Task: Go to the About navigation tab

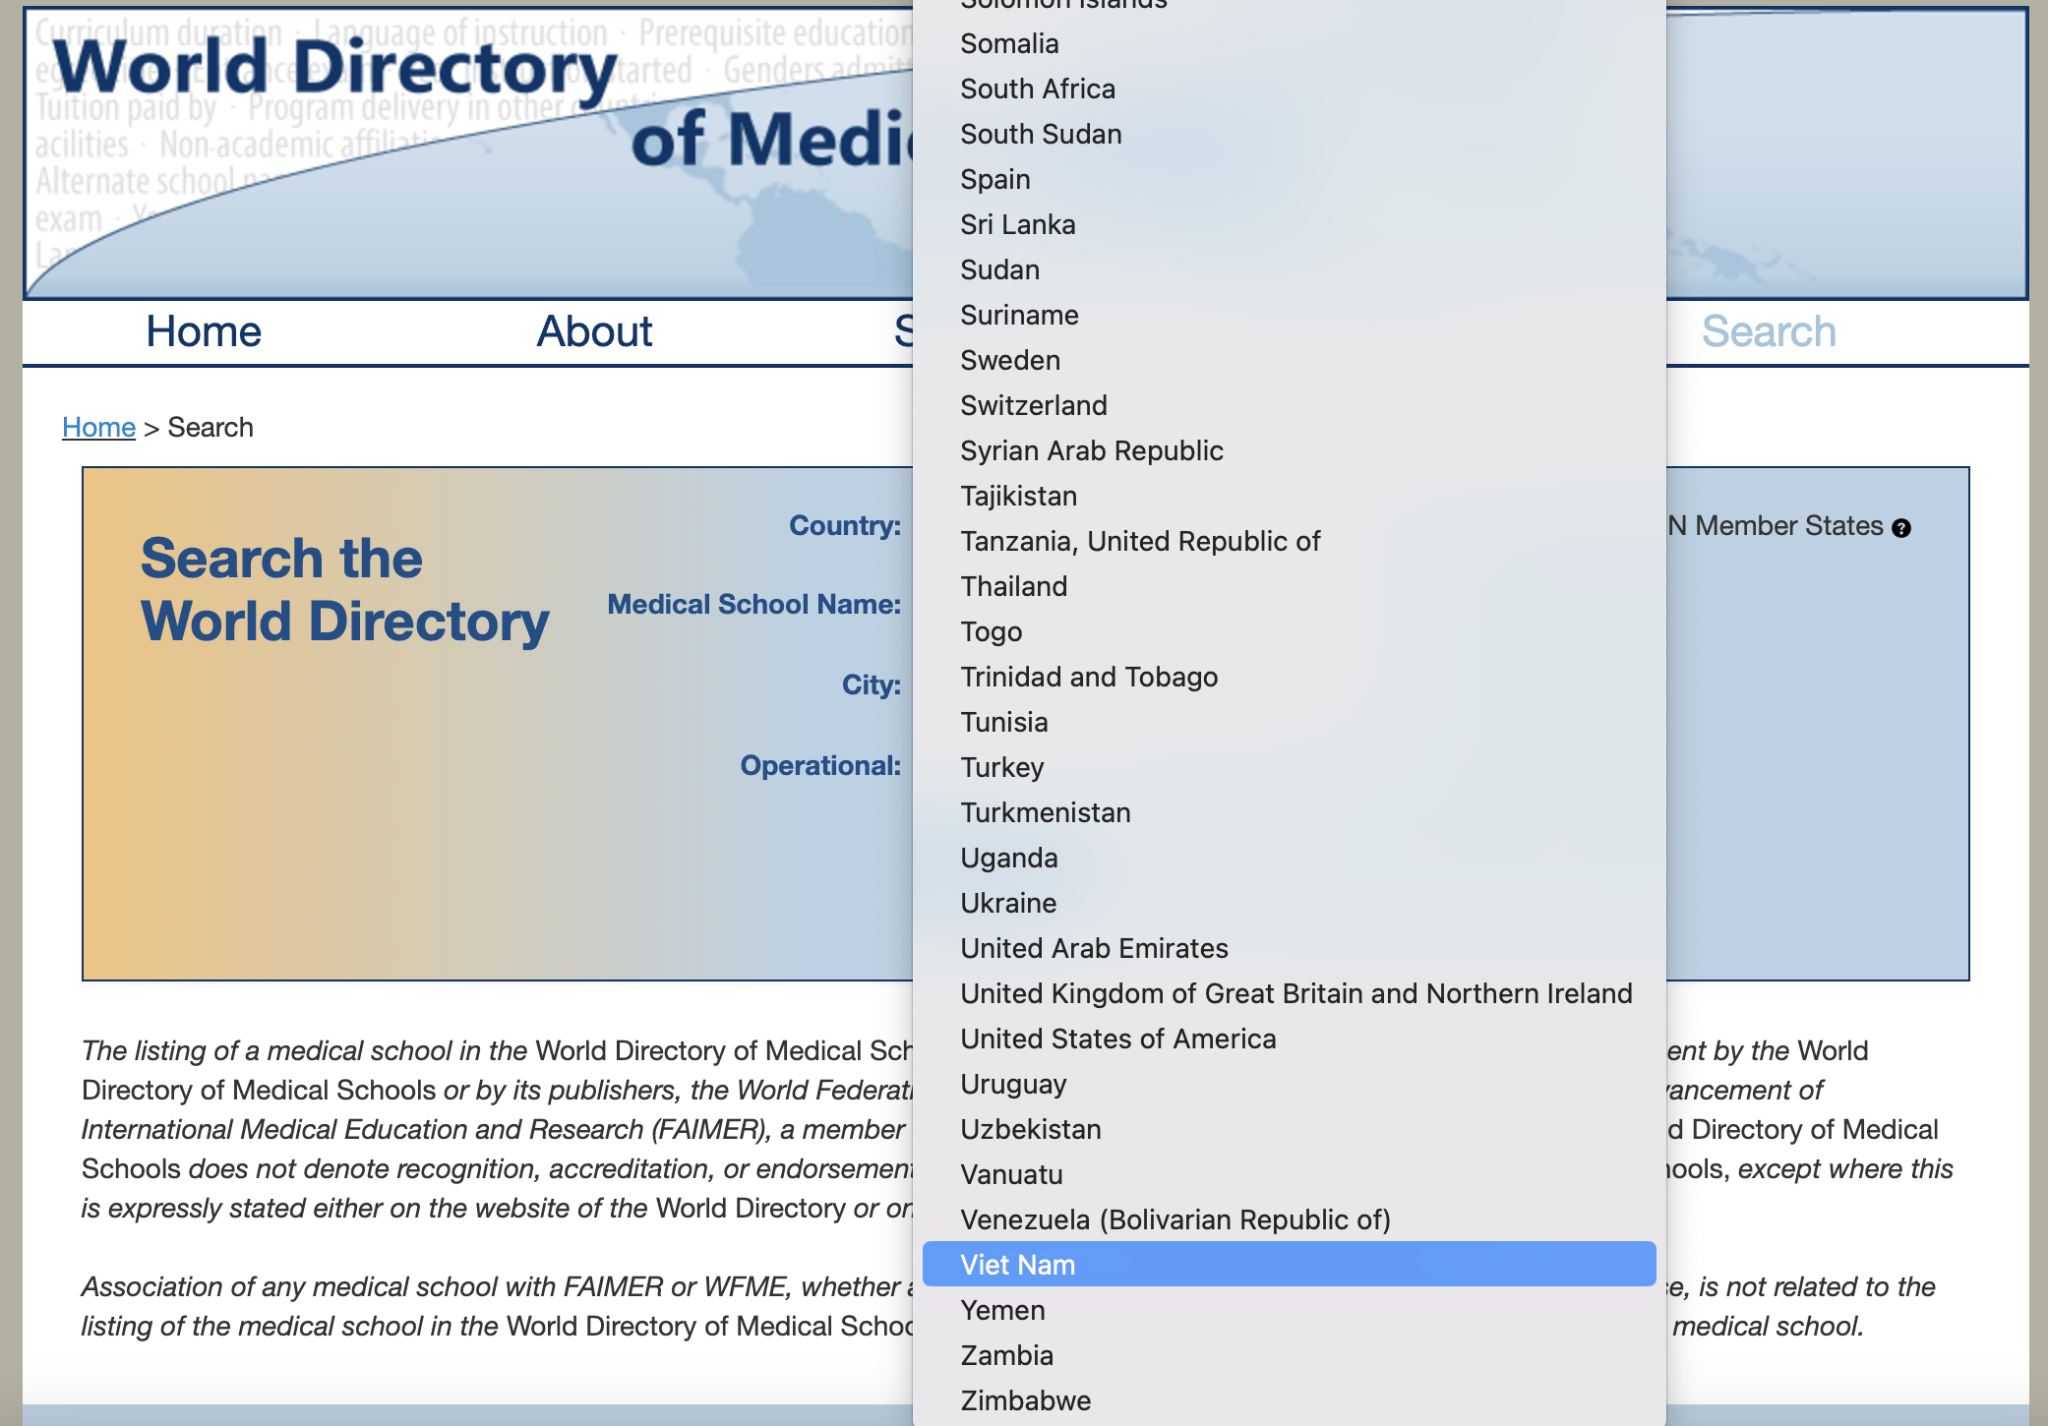Action: [x=595, y=332]
